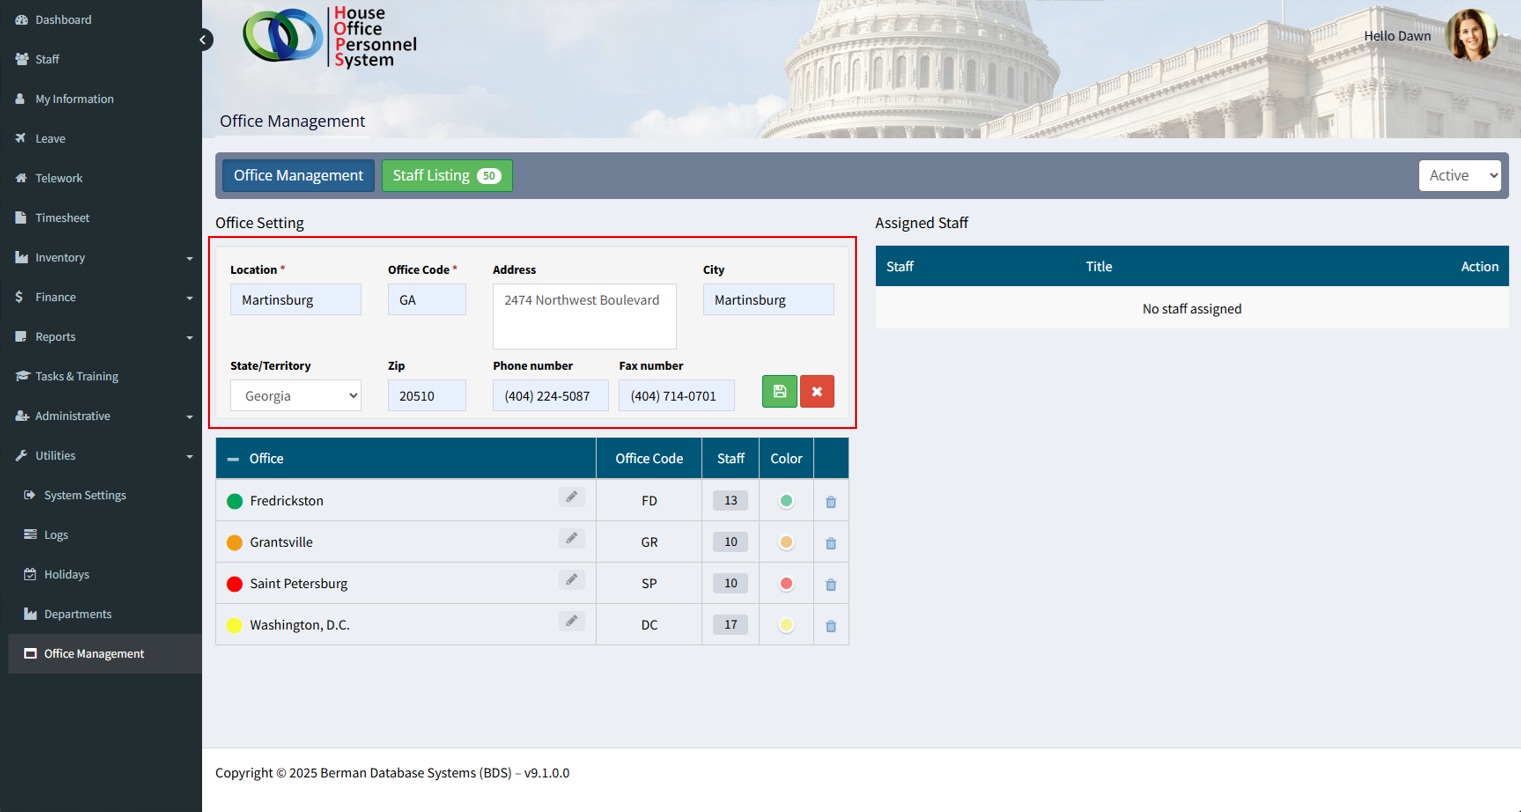This screenshot has height=812, width=1521.
Task: Click the red cancel X button
Action: (817, 391)
